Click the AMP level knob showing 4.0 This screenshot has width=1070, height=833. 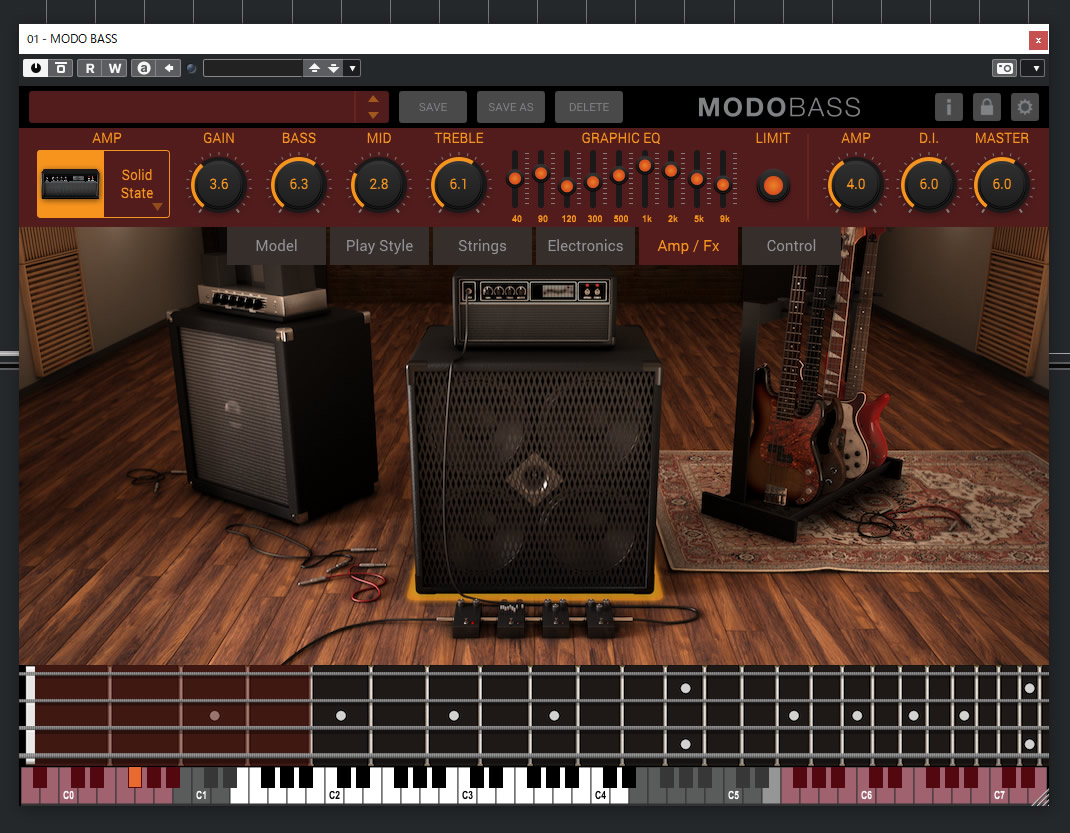click(856, 184)
